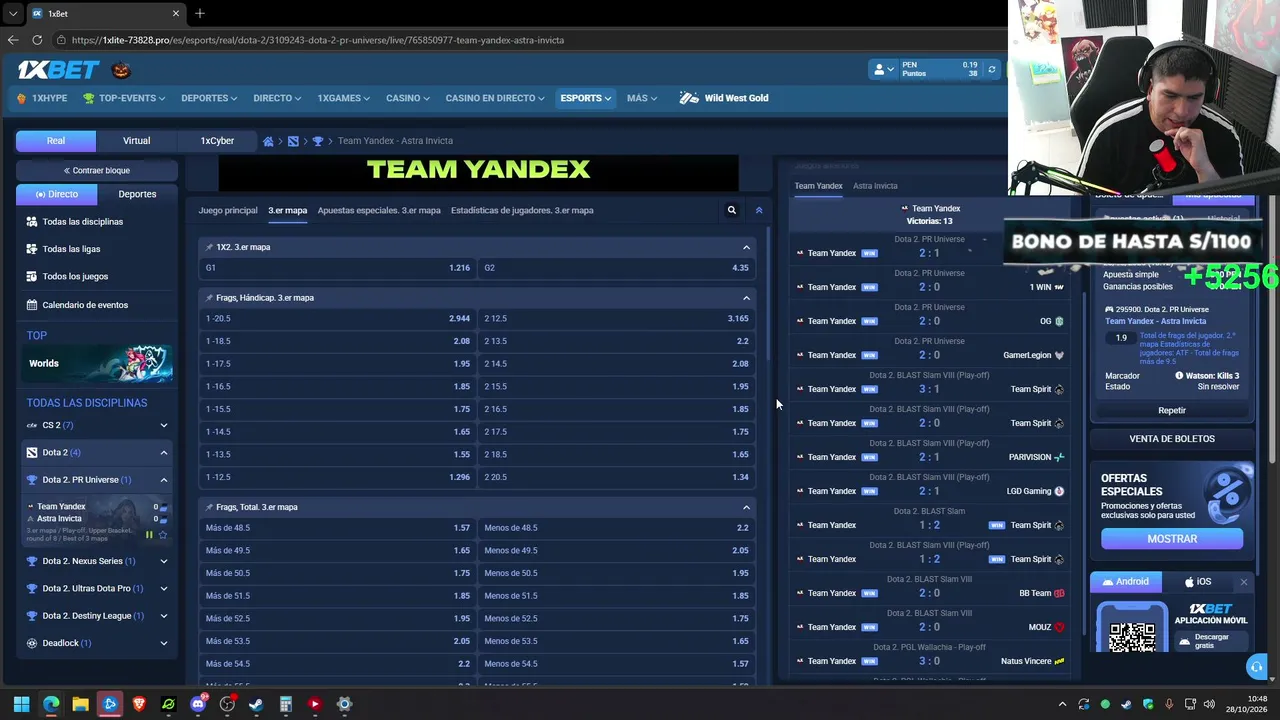This screenshot has height=720, width=1280.
Task: Open the user account dropdown
Action: coord(883,69)
